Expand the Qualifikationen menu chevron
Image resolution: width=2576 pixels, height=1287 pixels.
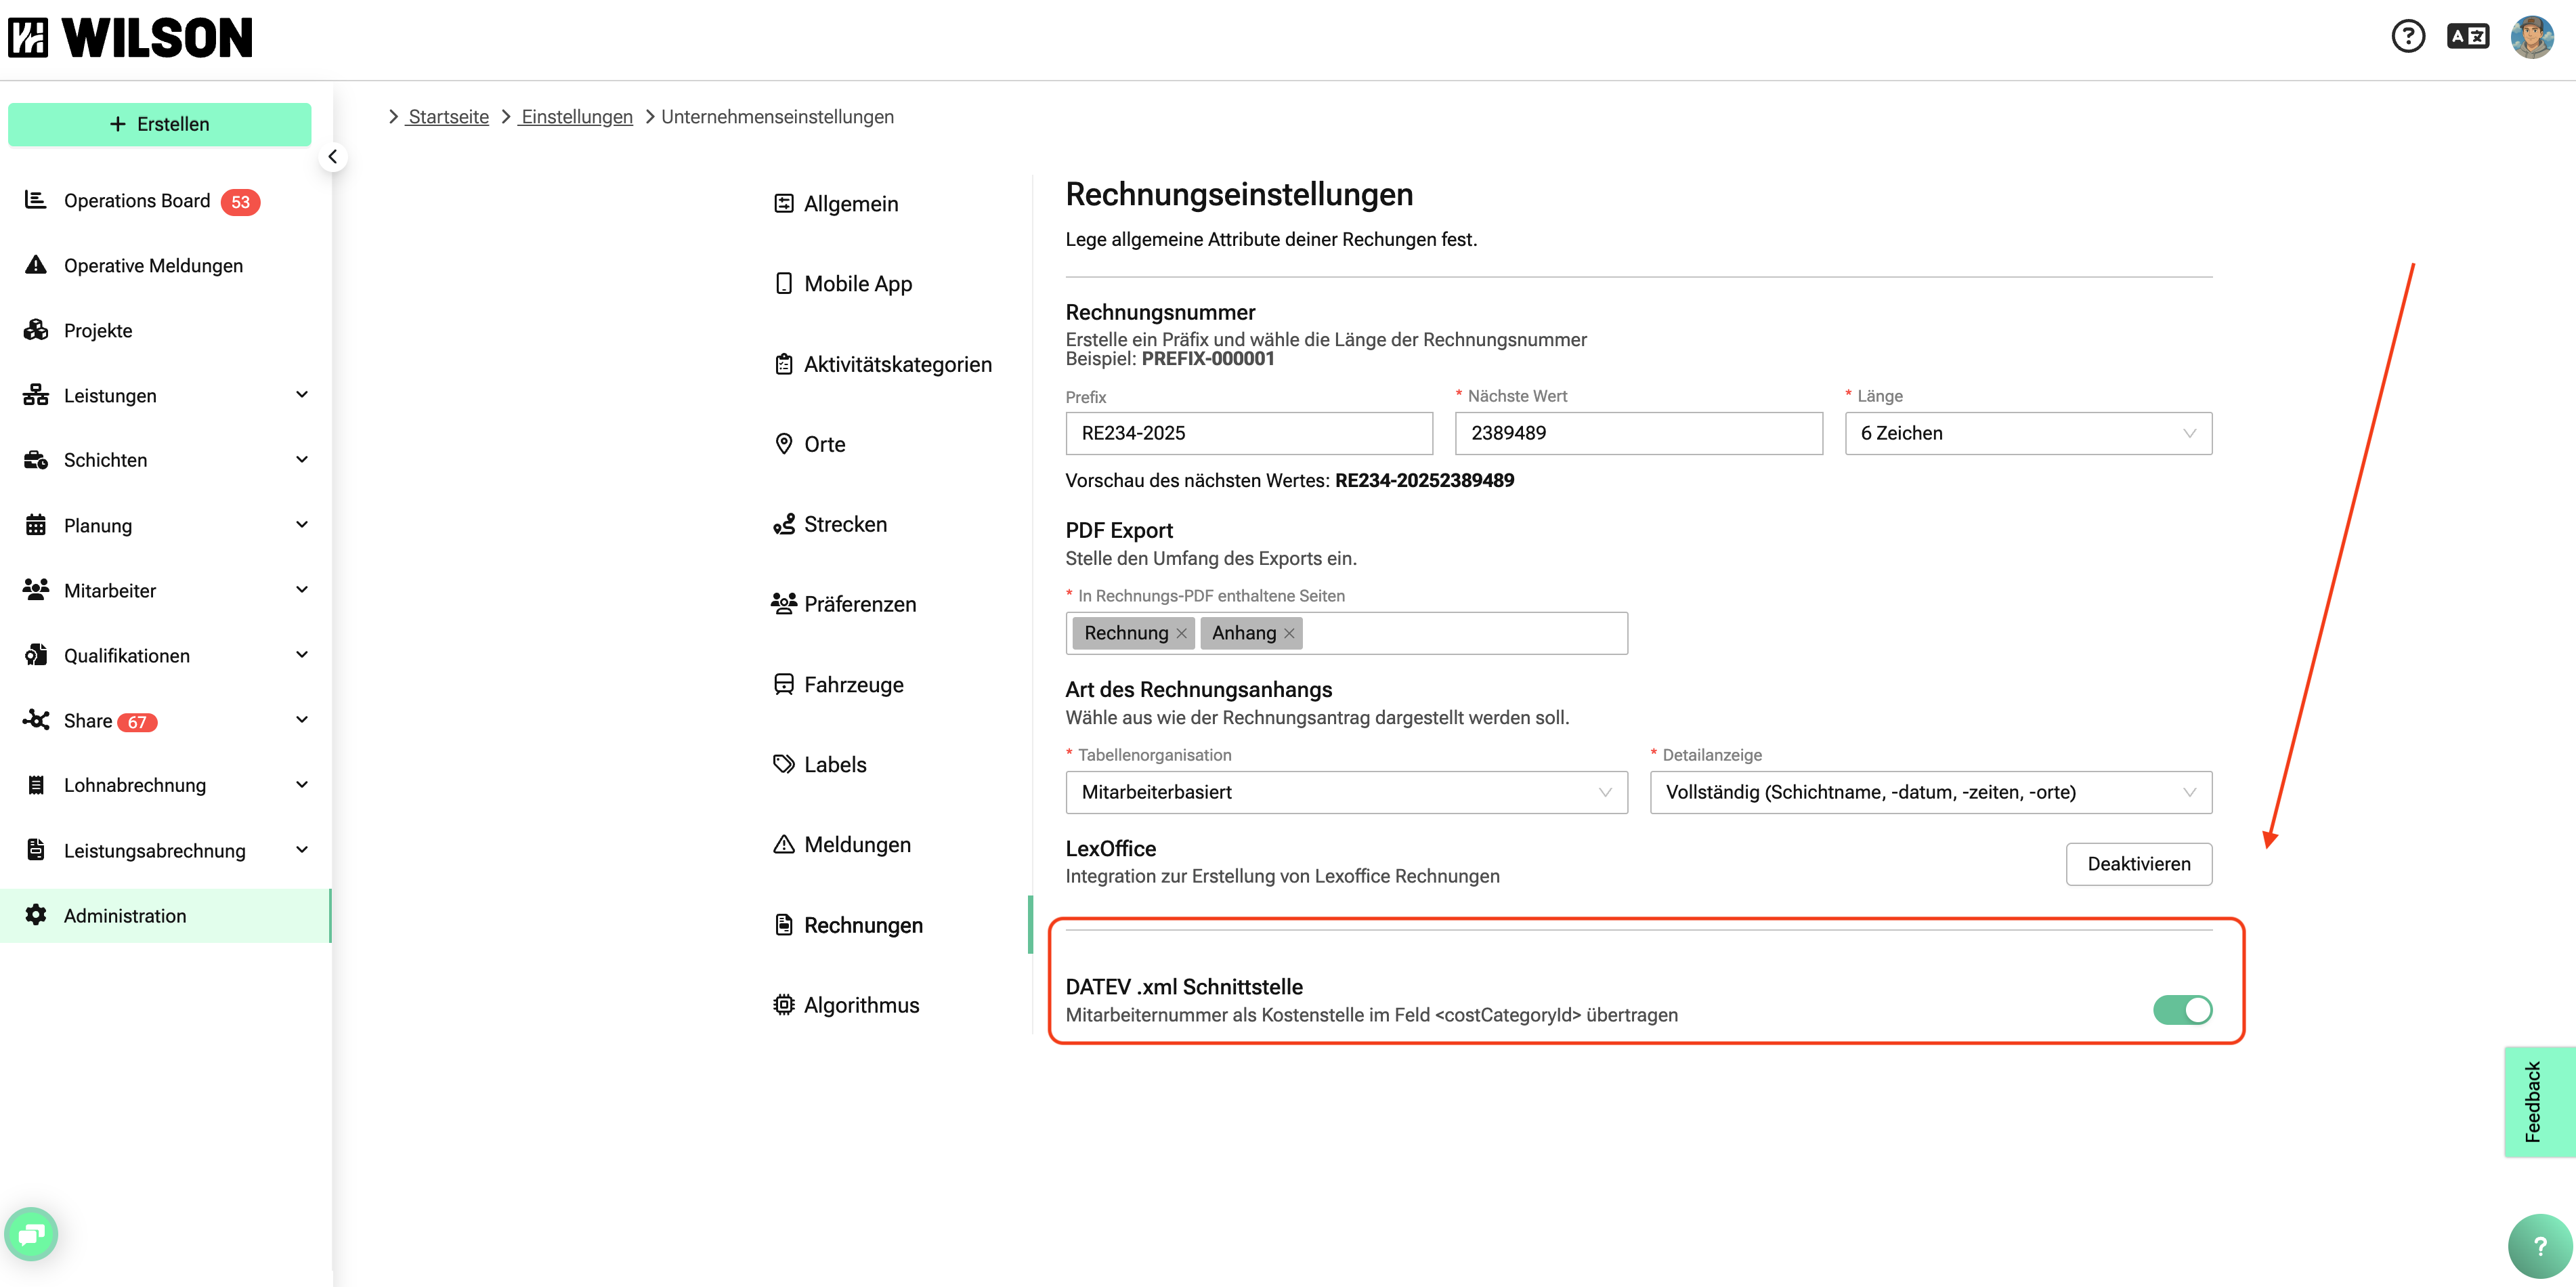click(x=302, y=655)
